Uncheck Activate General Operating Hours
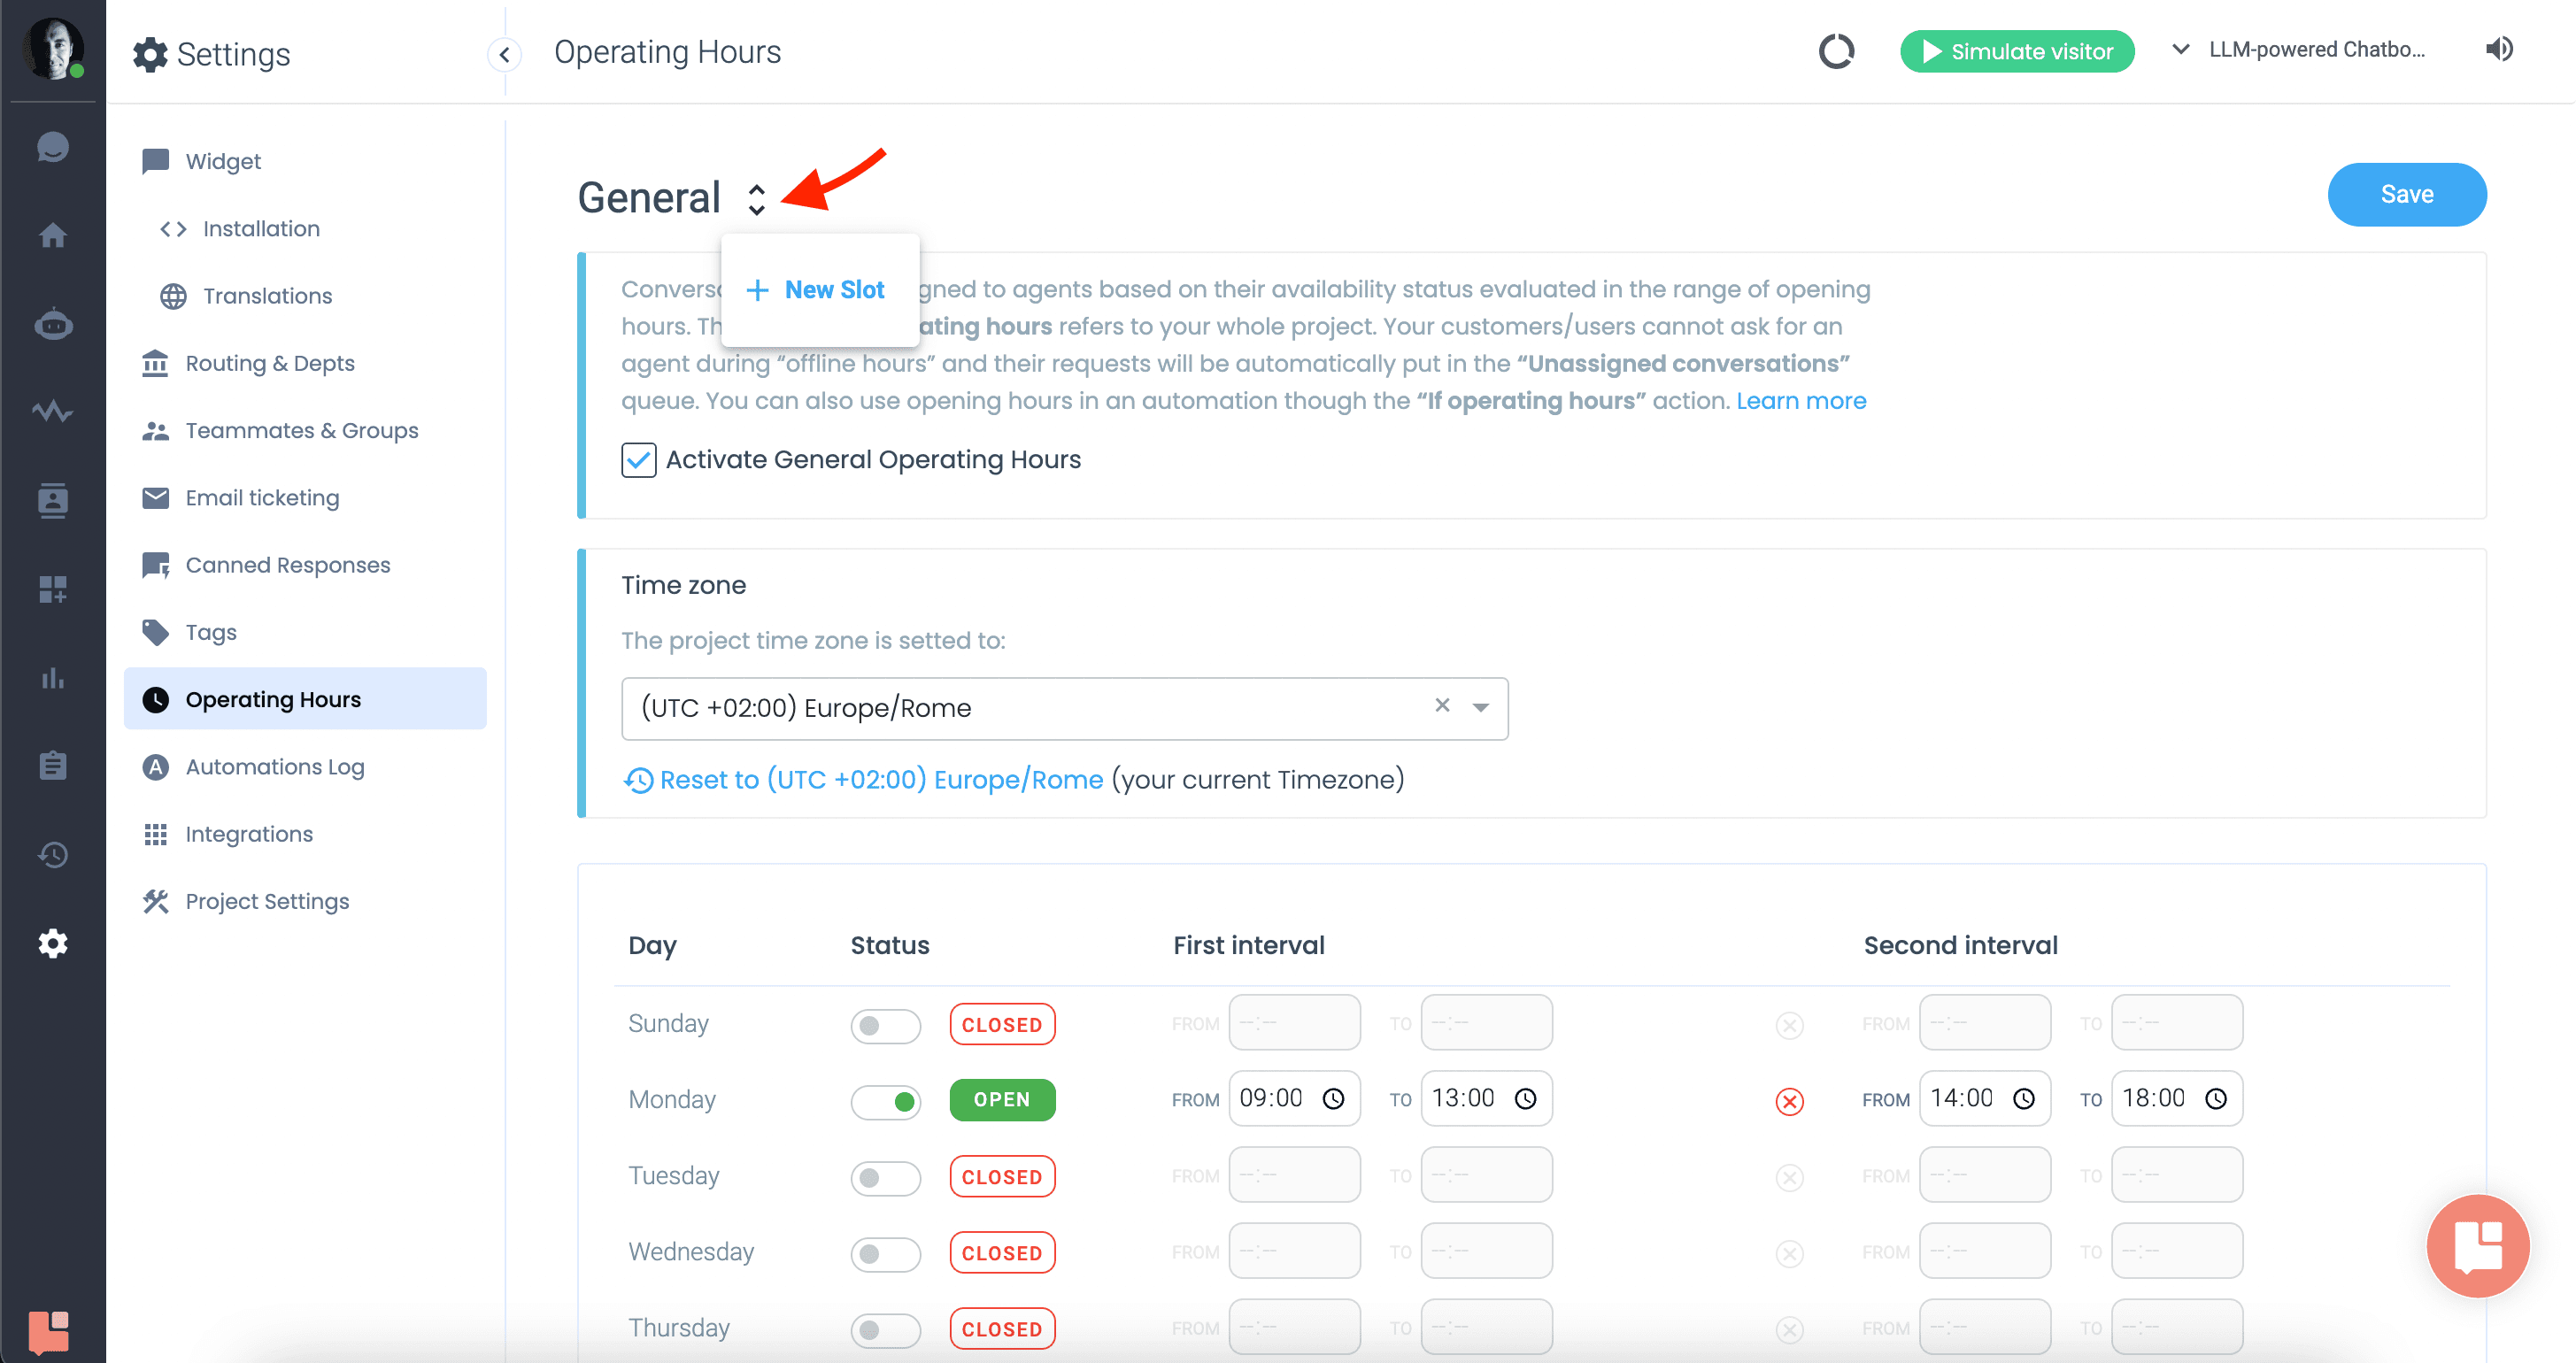The height and width of the screenshot is (1363, 2576). [638, 460]
